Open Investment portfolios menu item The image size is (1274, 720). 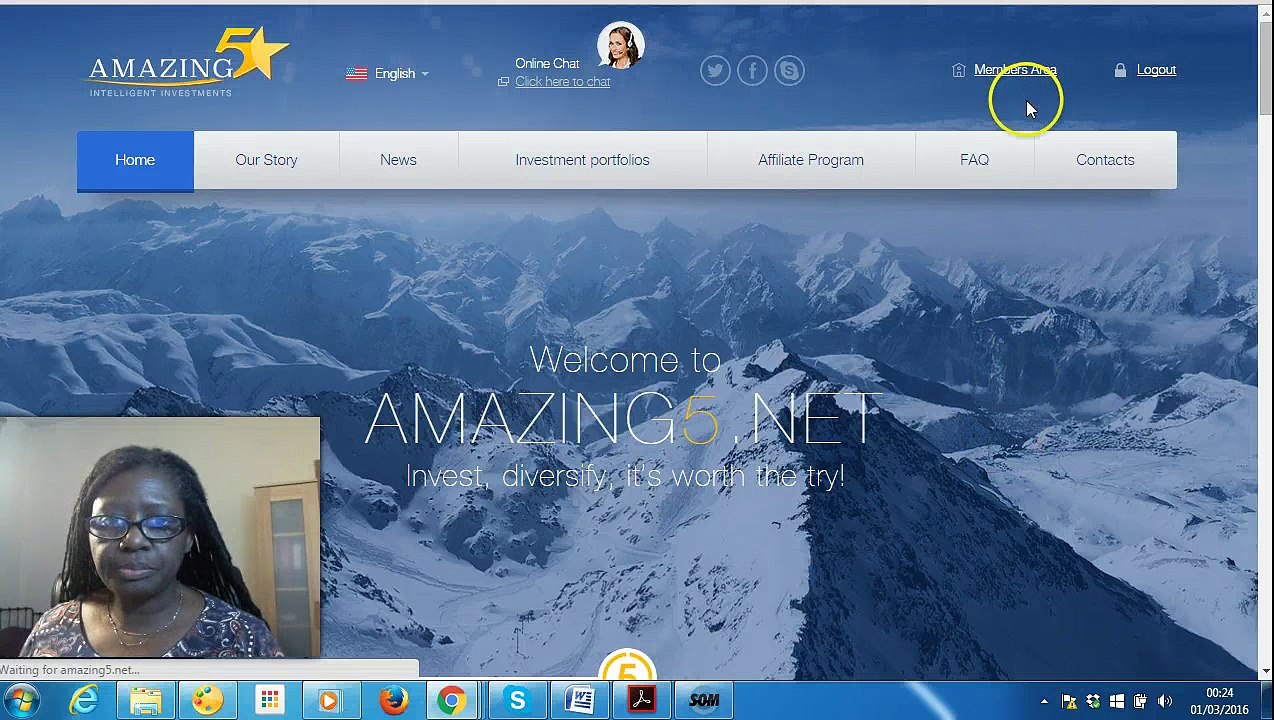point(582,160)
